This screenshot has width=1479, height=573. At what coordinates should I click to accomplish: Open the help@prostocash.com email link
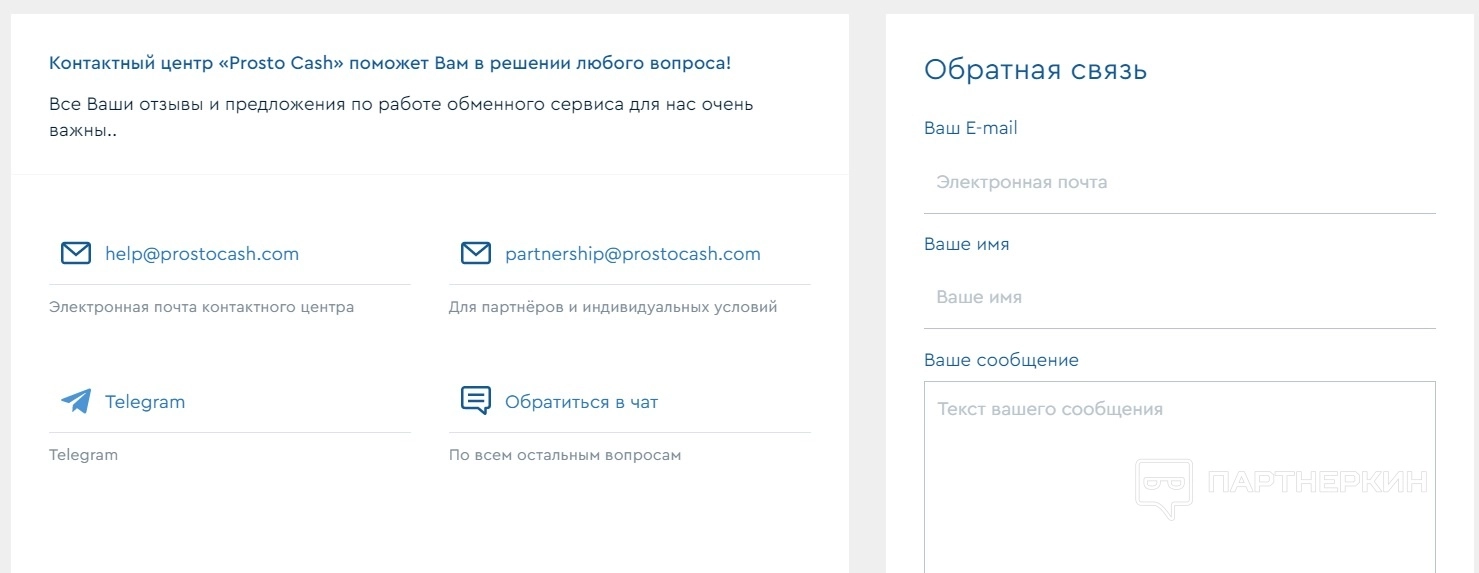click(202, 254)
